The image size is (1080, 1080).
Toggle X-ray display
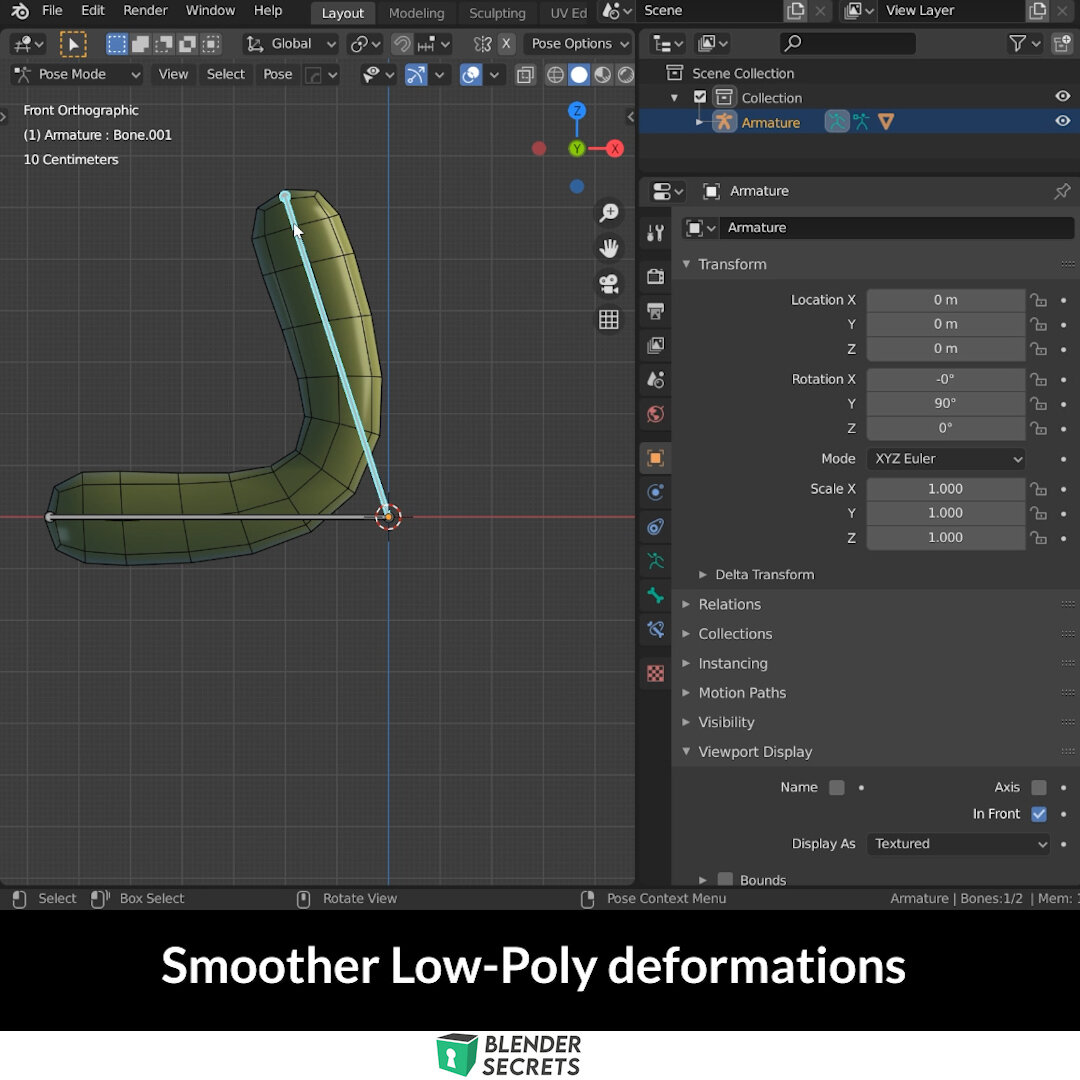click(x=525, y=74)
